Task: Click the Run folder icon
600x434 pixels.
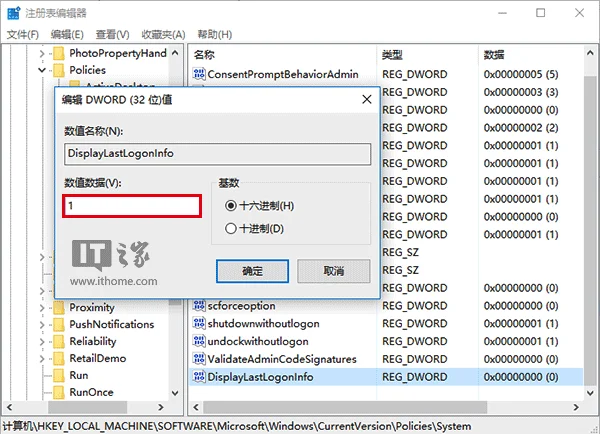Action: (59, 375)
